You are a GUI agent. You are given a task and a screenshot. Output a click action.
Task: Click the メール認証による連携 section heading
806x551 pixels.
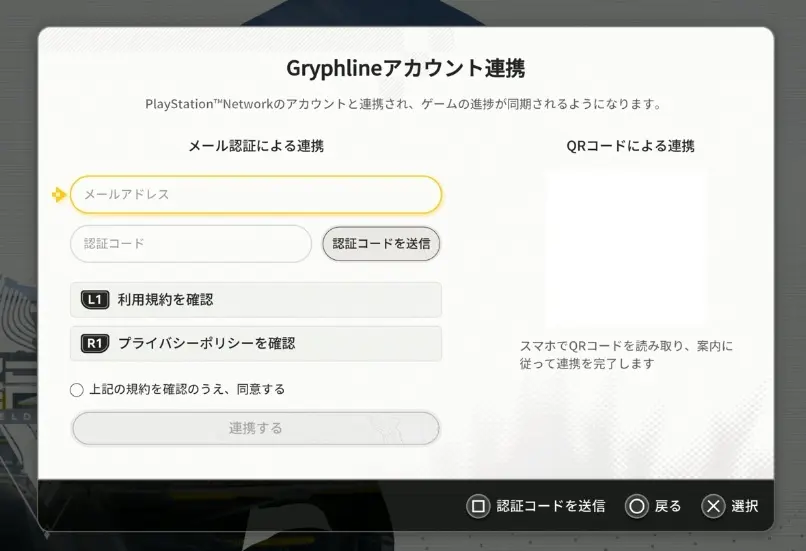click(x=256, y=146)
